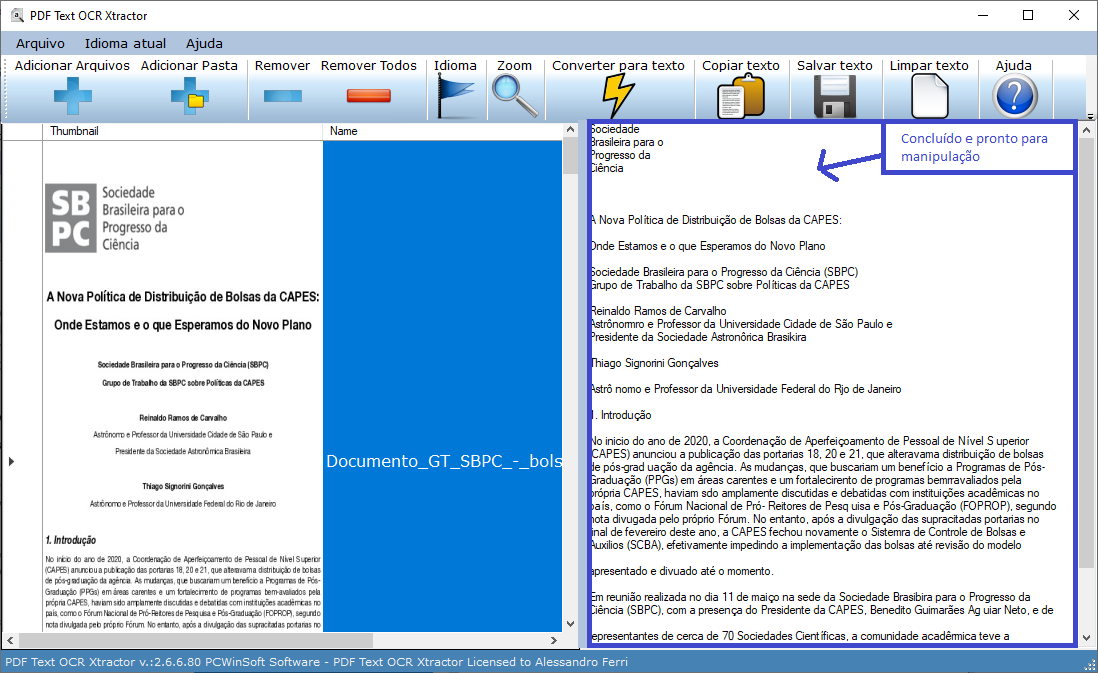Click the file list scroll left arrow
Viewport: 1098px width, 673px height.
point(10,640)
